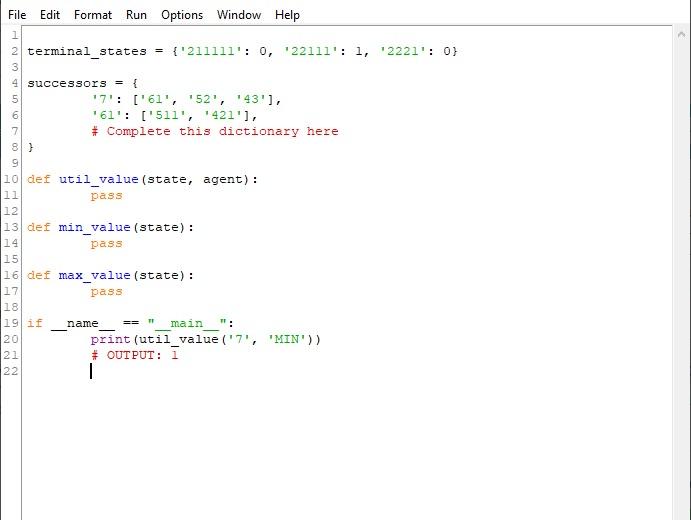Image resolution: width=691 pixels, height=520 pixels.
Task: Click the '7' key on line 5
Action: coord(103,99)
